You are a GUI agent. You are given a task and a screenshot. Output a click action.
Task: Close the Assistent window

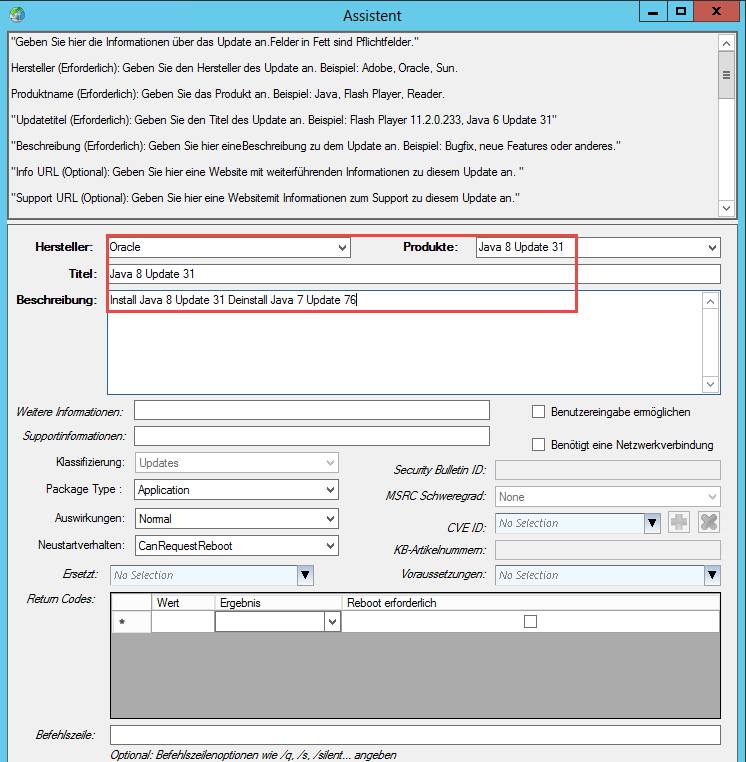[716, 12]
